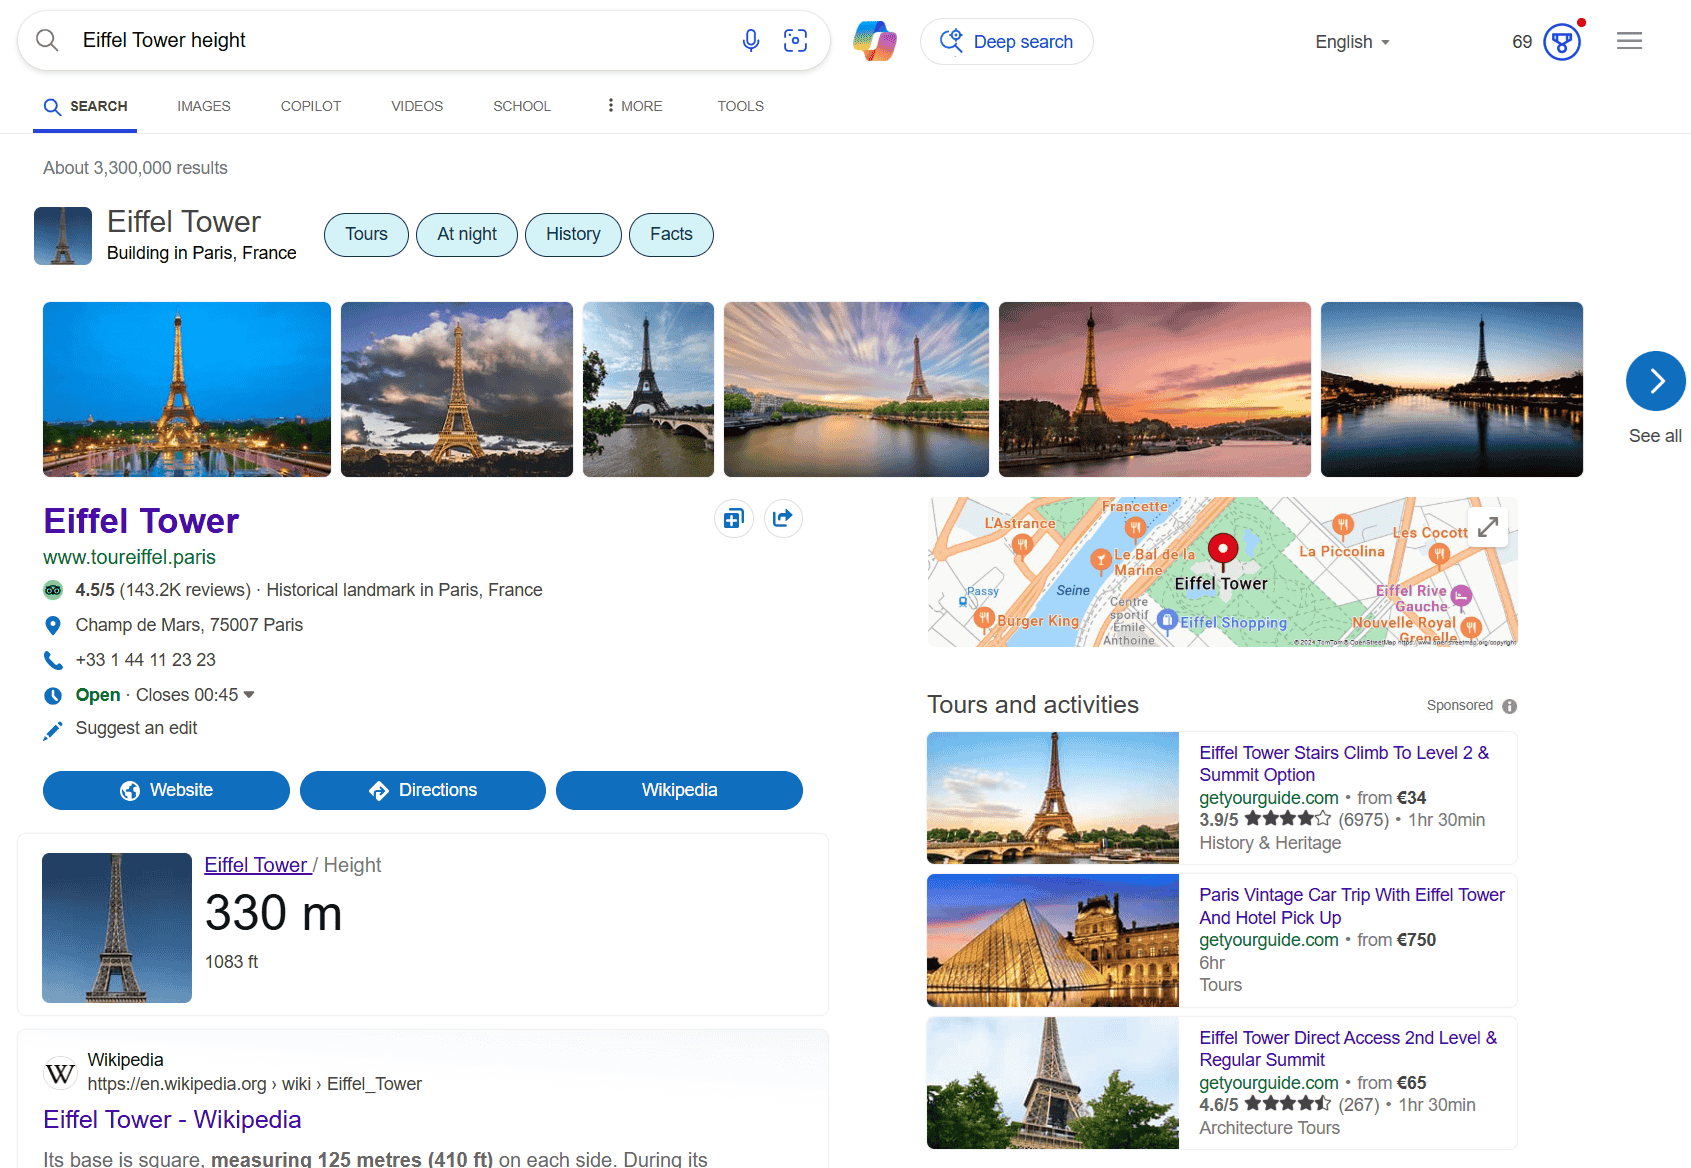Visit www.toureiffel.paris link
1691x1168 pixels.
[x=129, y=557]
